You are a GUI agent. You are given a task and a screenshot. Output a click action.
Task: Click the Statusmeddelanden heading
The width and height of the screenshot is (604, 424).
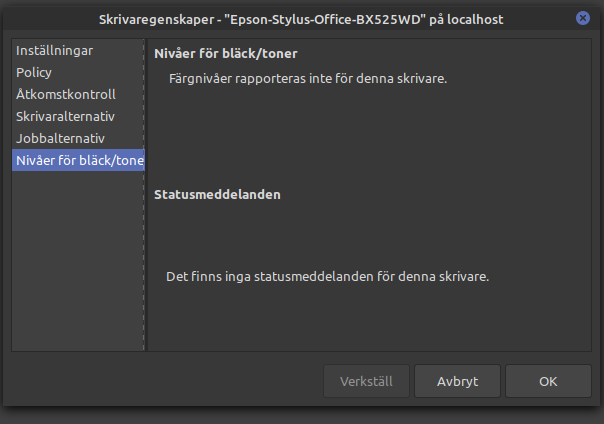point(217,194)
